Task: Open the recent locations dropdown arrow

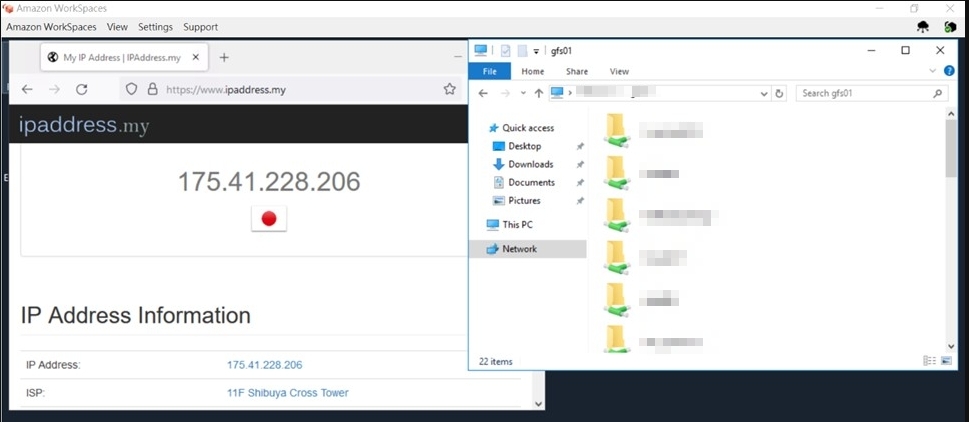Action: [523, 93]
